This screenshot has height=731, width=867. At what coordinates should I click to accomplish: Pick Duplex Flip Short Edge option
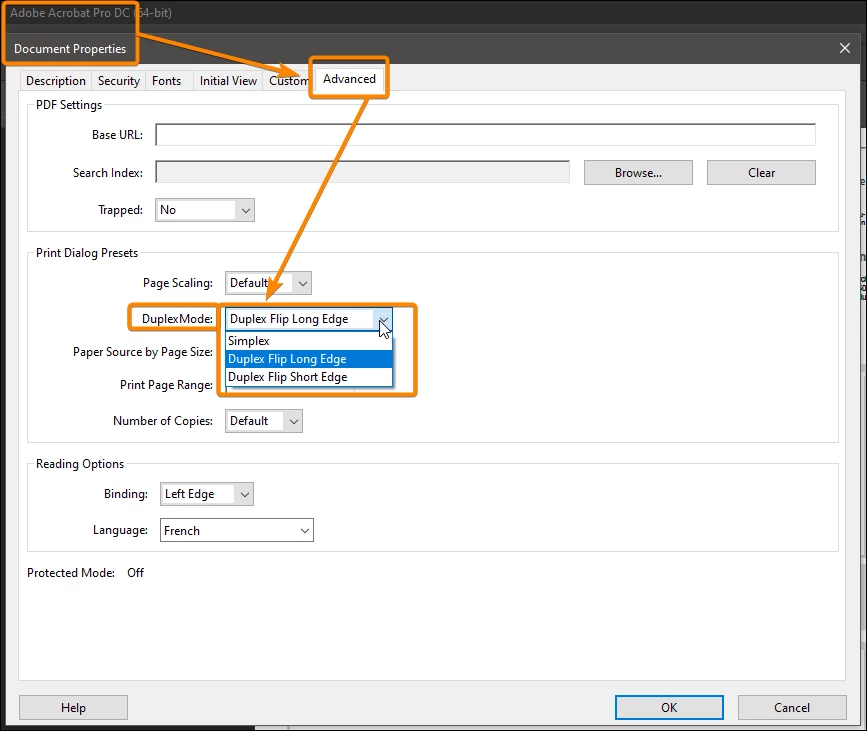[x=309, y=377]
